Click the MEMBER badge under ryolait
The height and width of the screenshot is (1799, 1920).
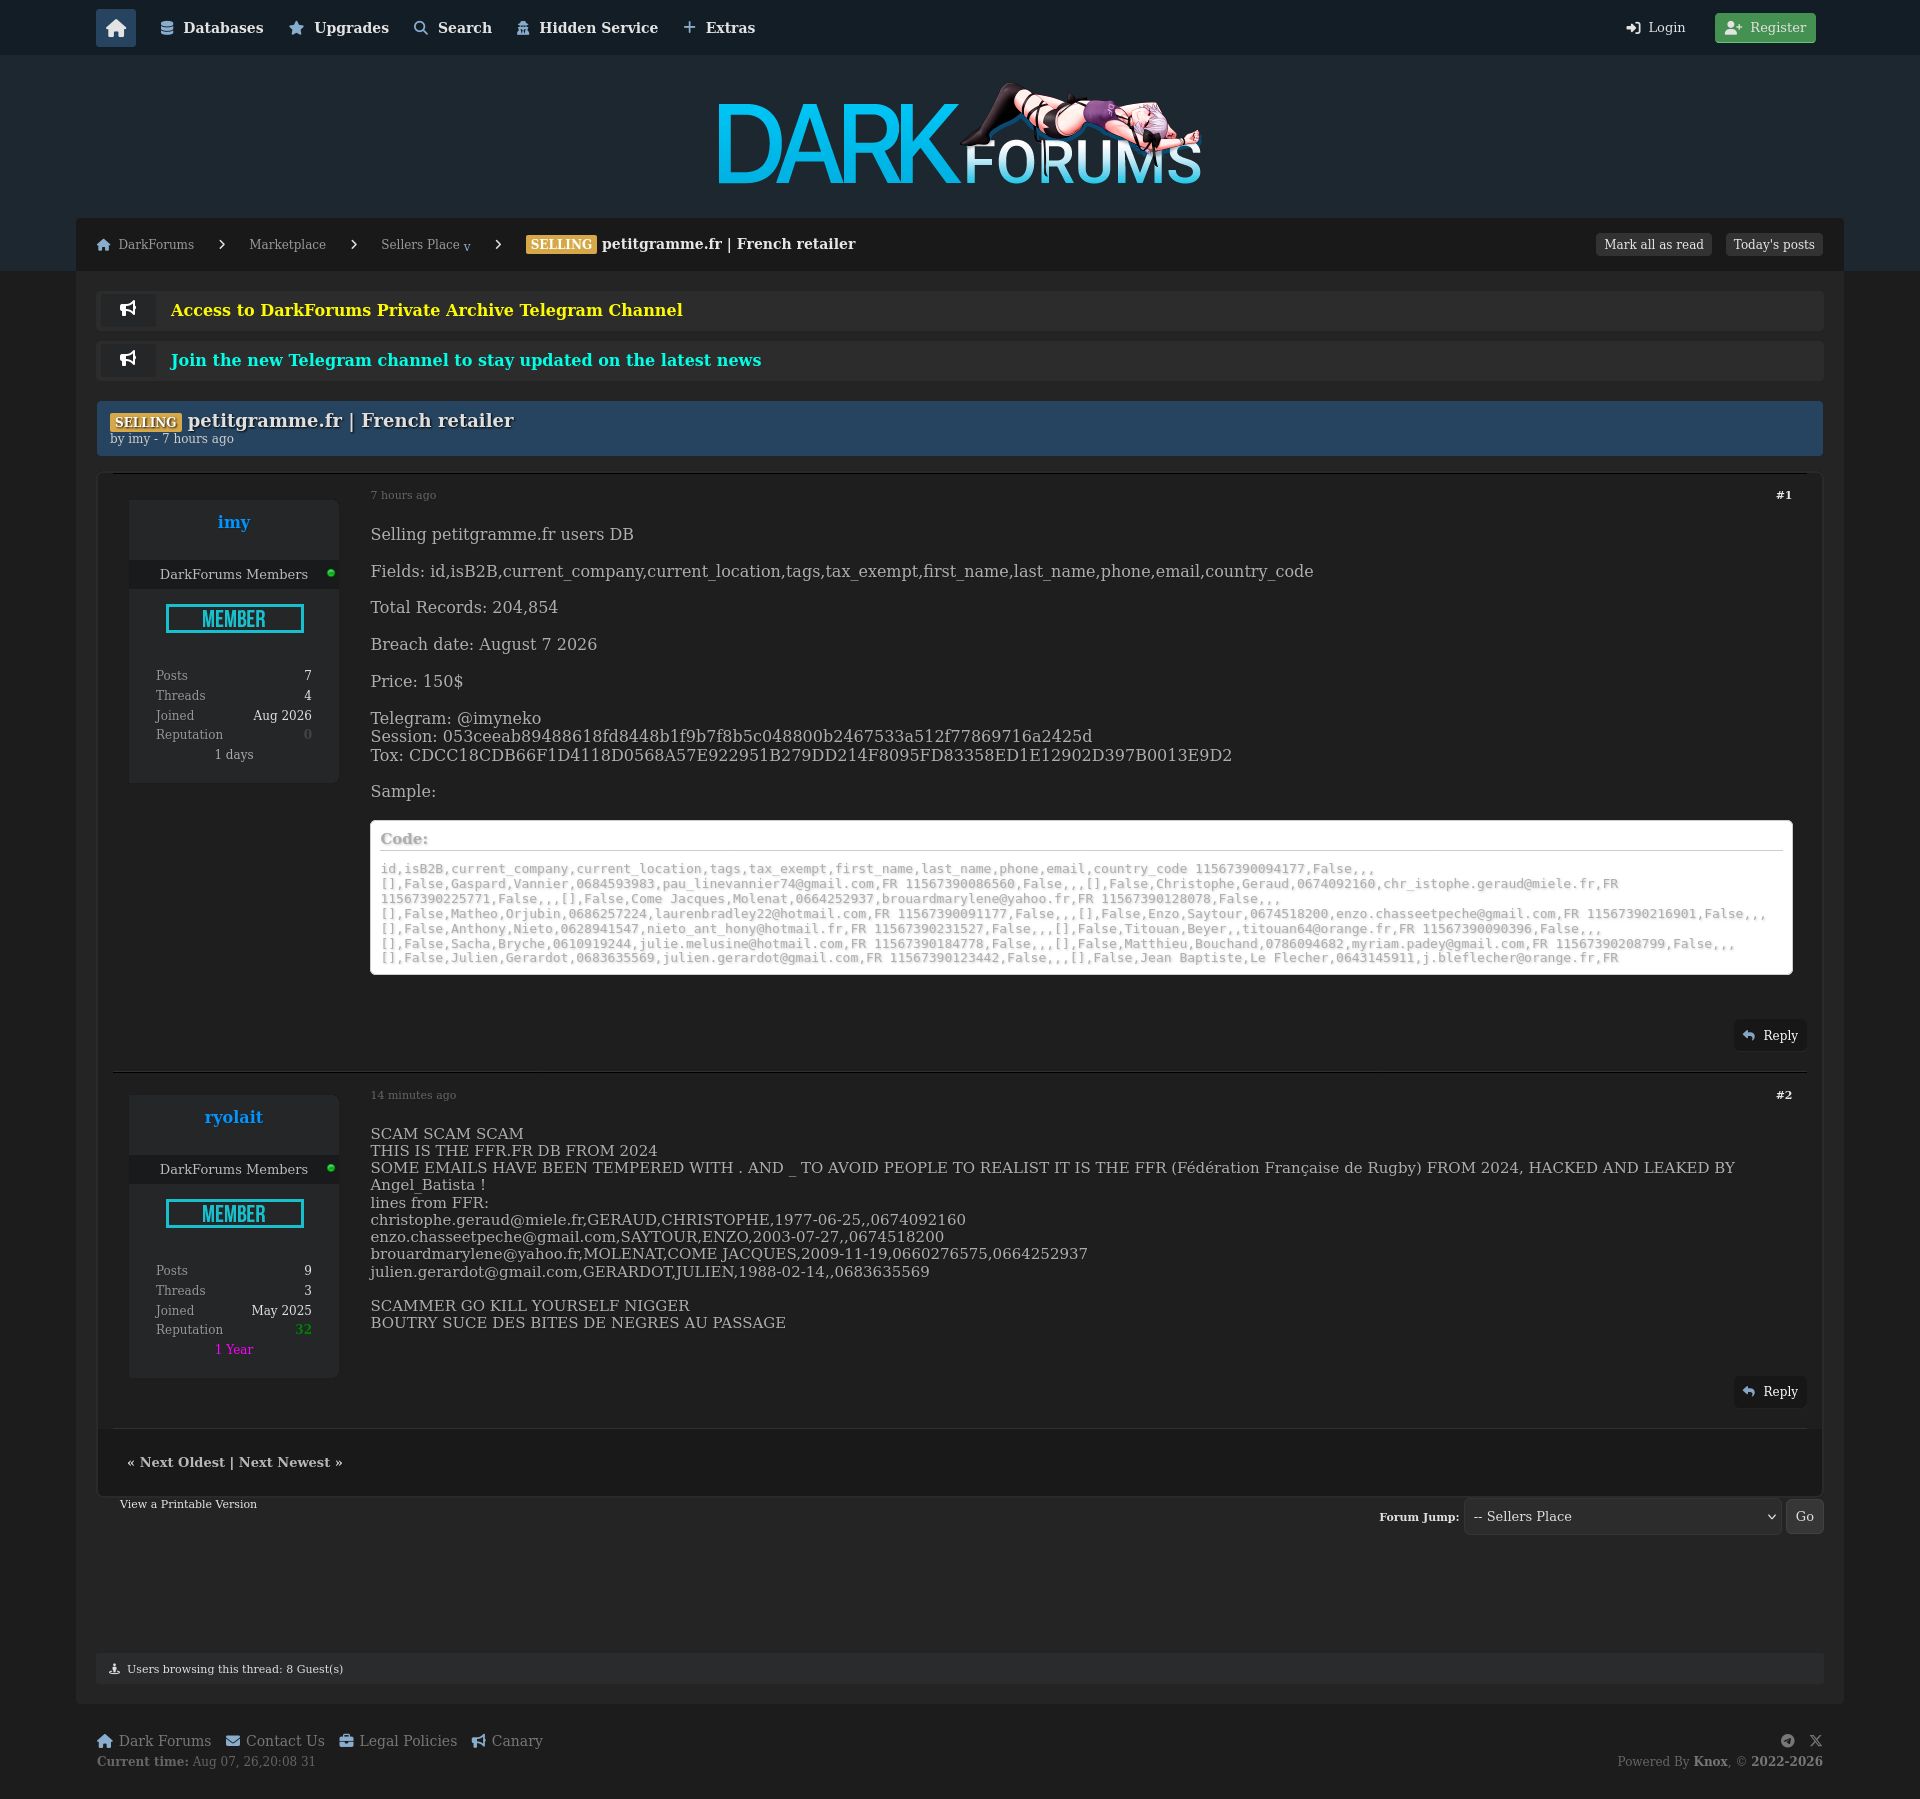pyautogui.click(x=235, y=1214)
